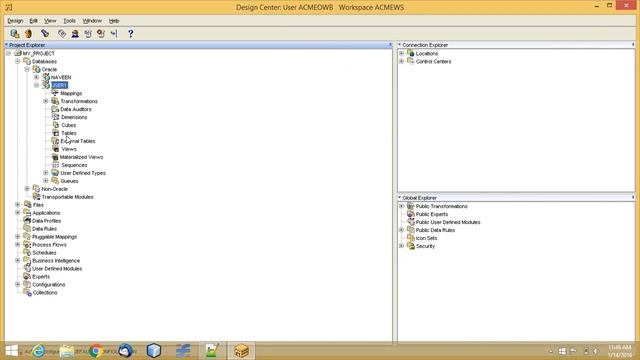Select Pluggable Mappings tree item

[x=54, y=237]
